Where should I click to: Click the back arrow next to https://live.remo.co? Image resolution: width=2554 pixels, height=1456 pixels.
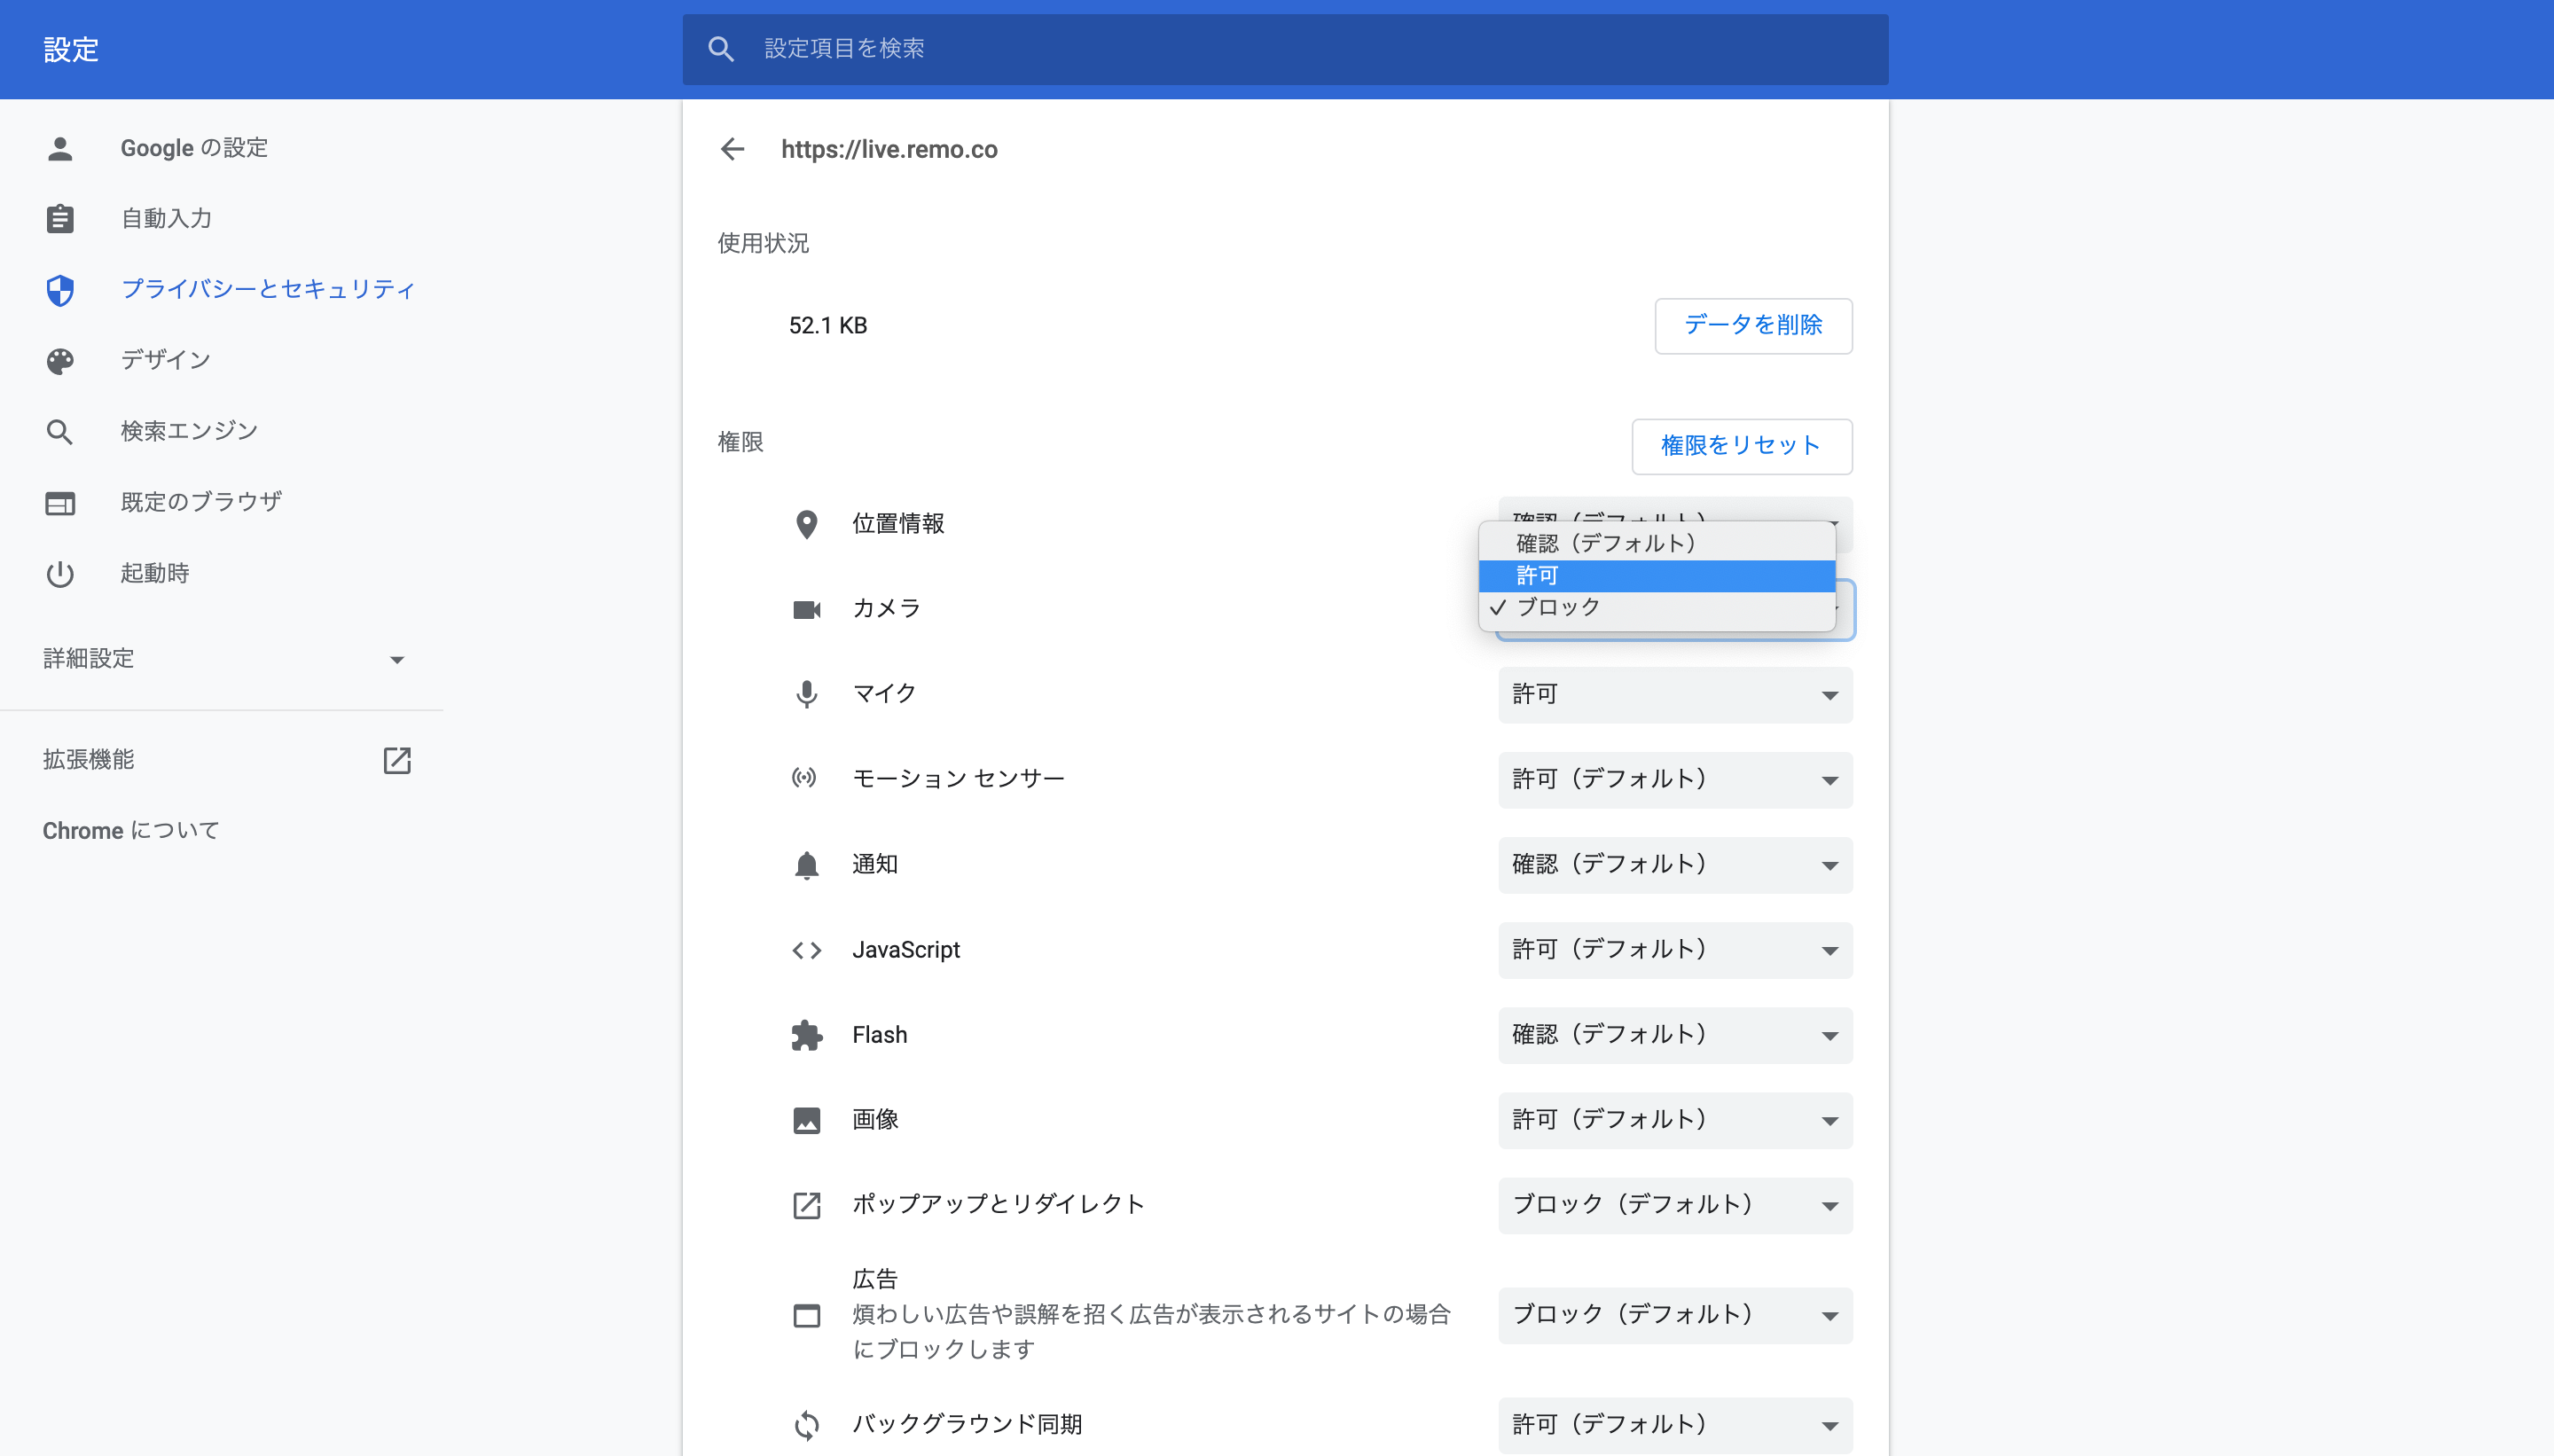pyautogui.click(x=732, y=149)
